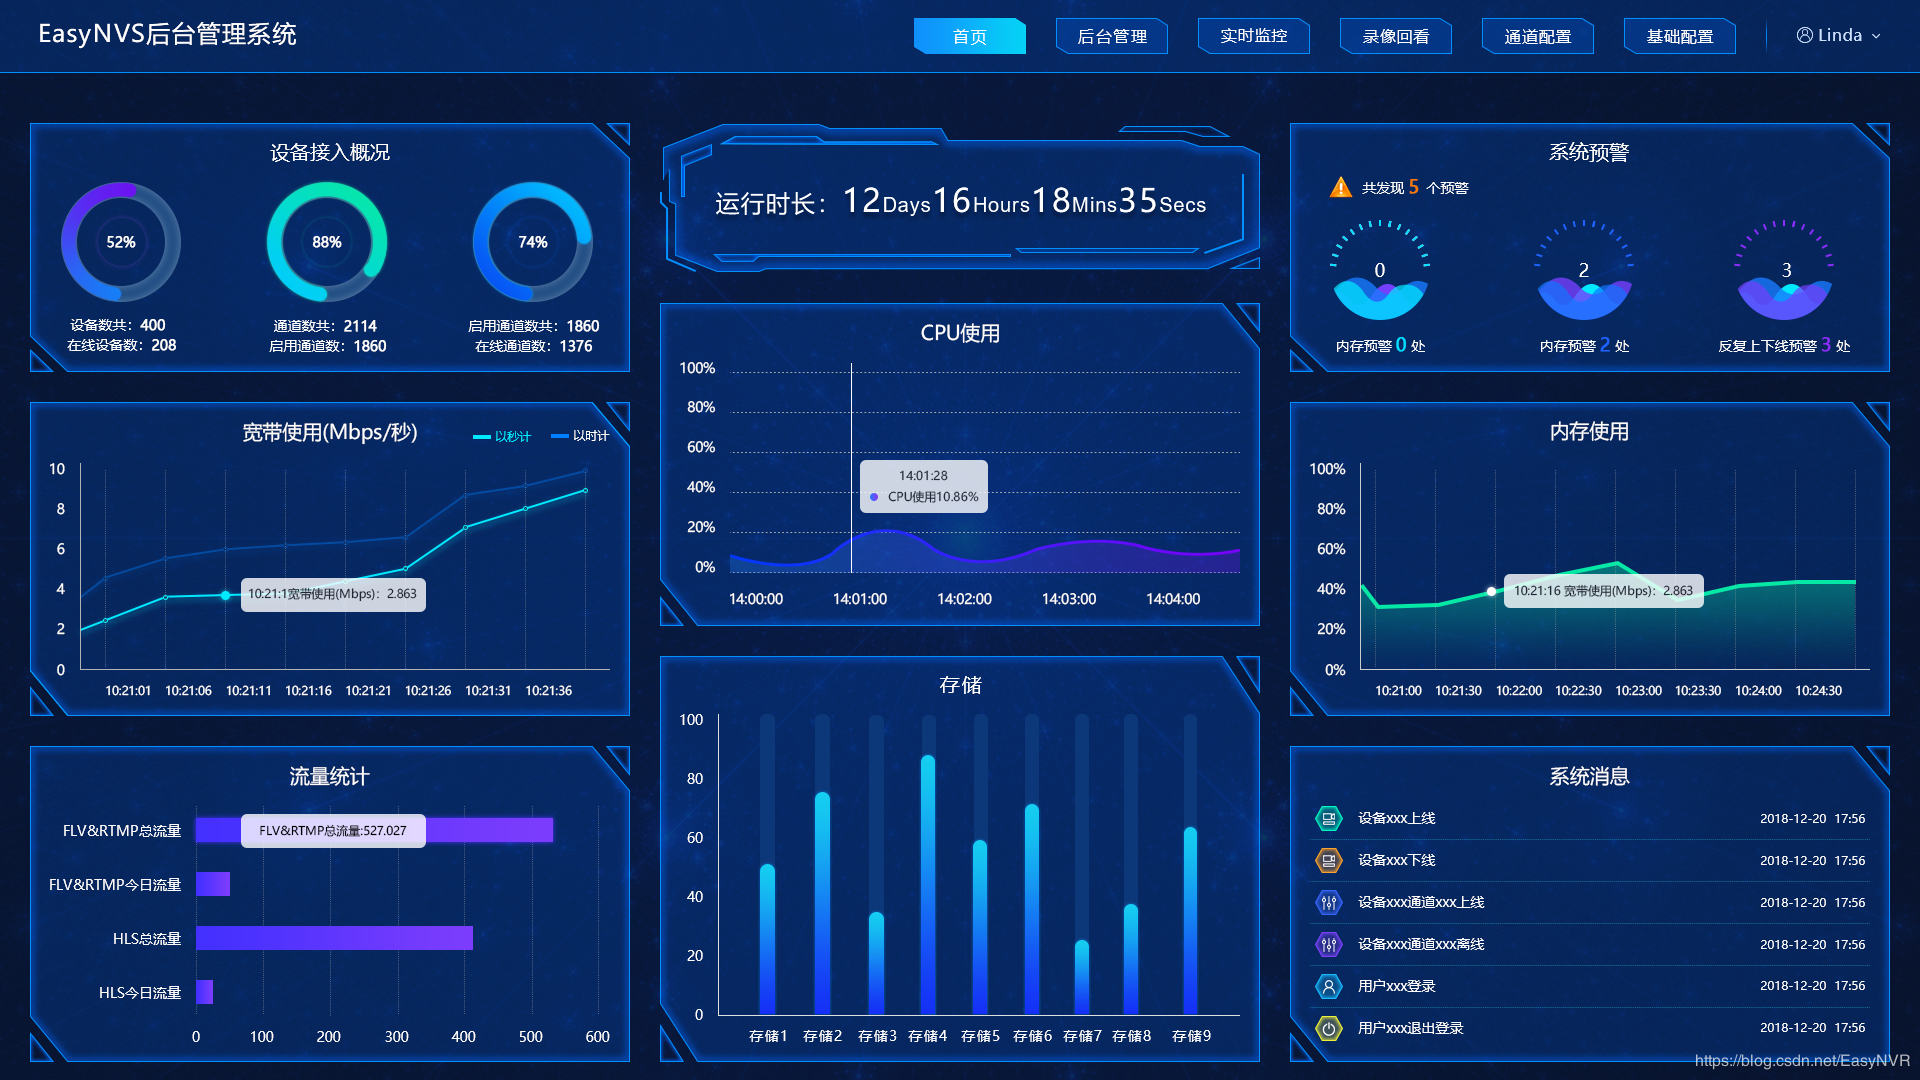Click the 52% device ring gauge
The height and width of the screenshot is (1080, 1920).
pos(121,242)
